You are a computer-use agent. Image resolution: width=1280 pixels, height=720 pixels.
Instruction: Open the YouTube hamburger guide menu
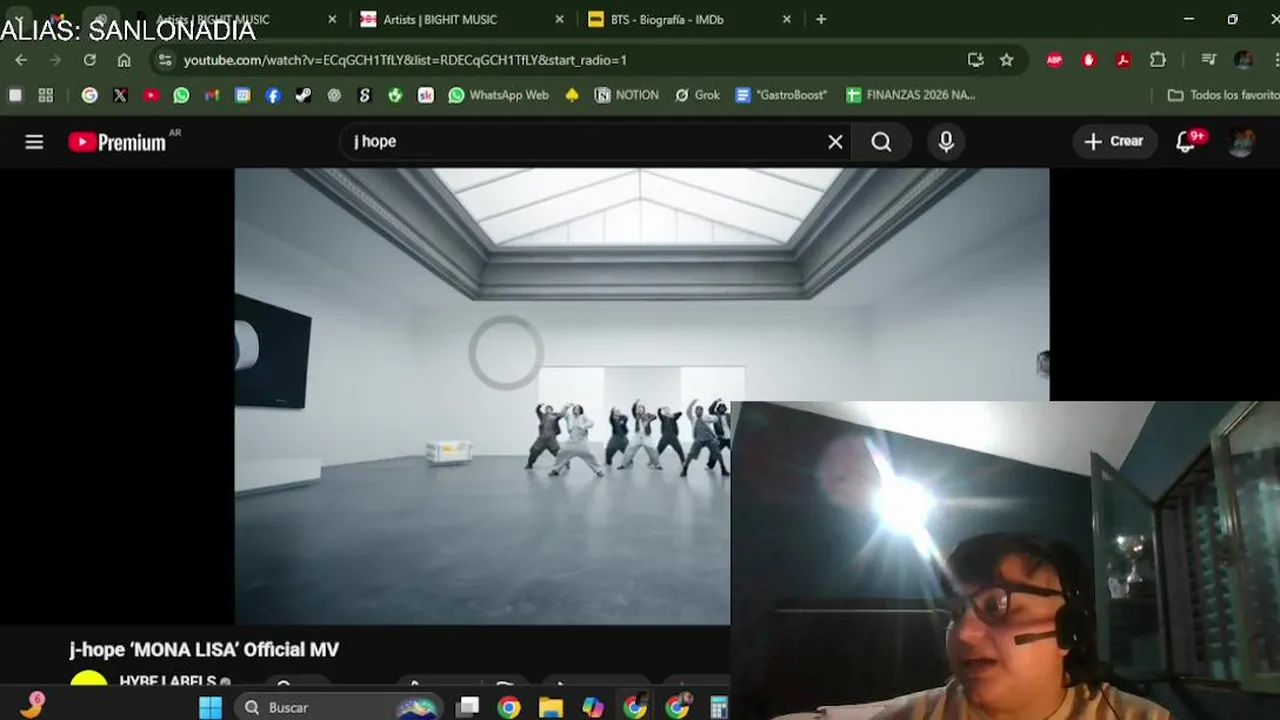click(34, 142)
